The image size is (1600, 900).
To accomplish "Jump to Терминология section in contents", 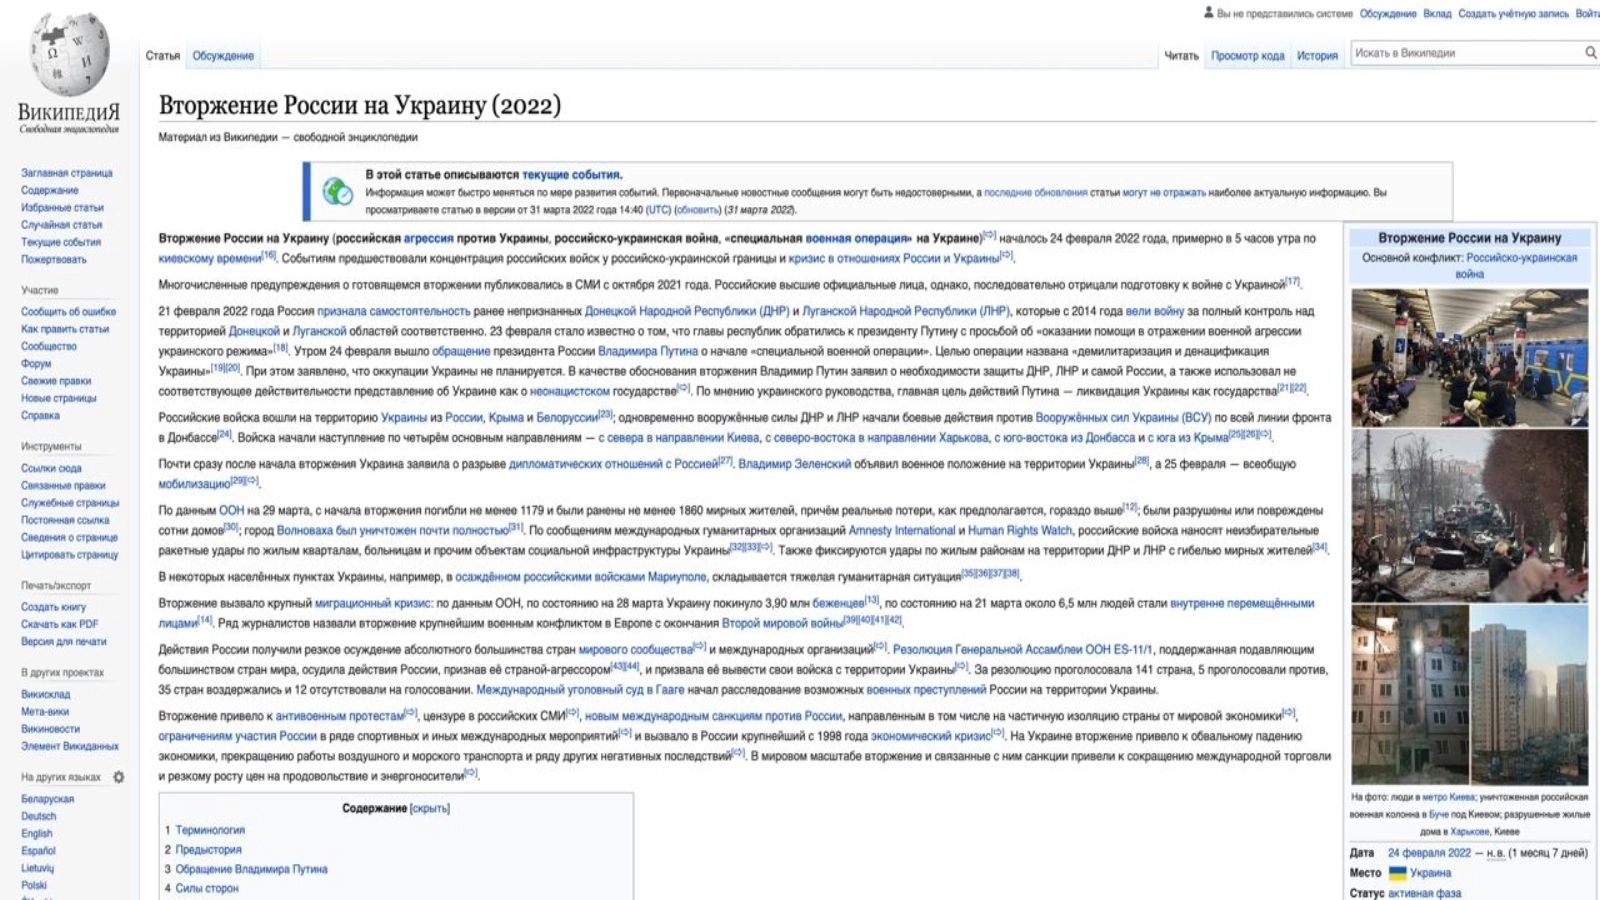I will click(x=210, y=830).
